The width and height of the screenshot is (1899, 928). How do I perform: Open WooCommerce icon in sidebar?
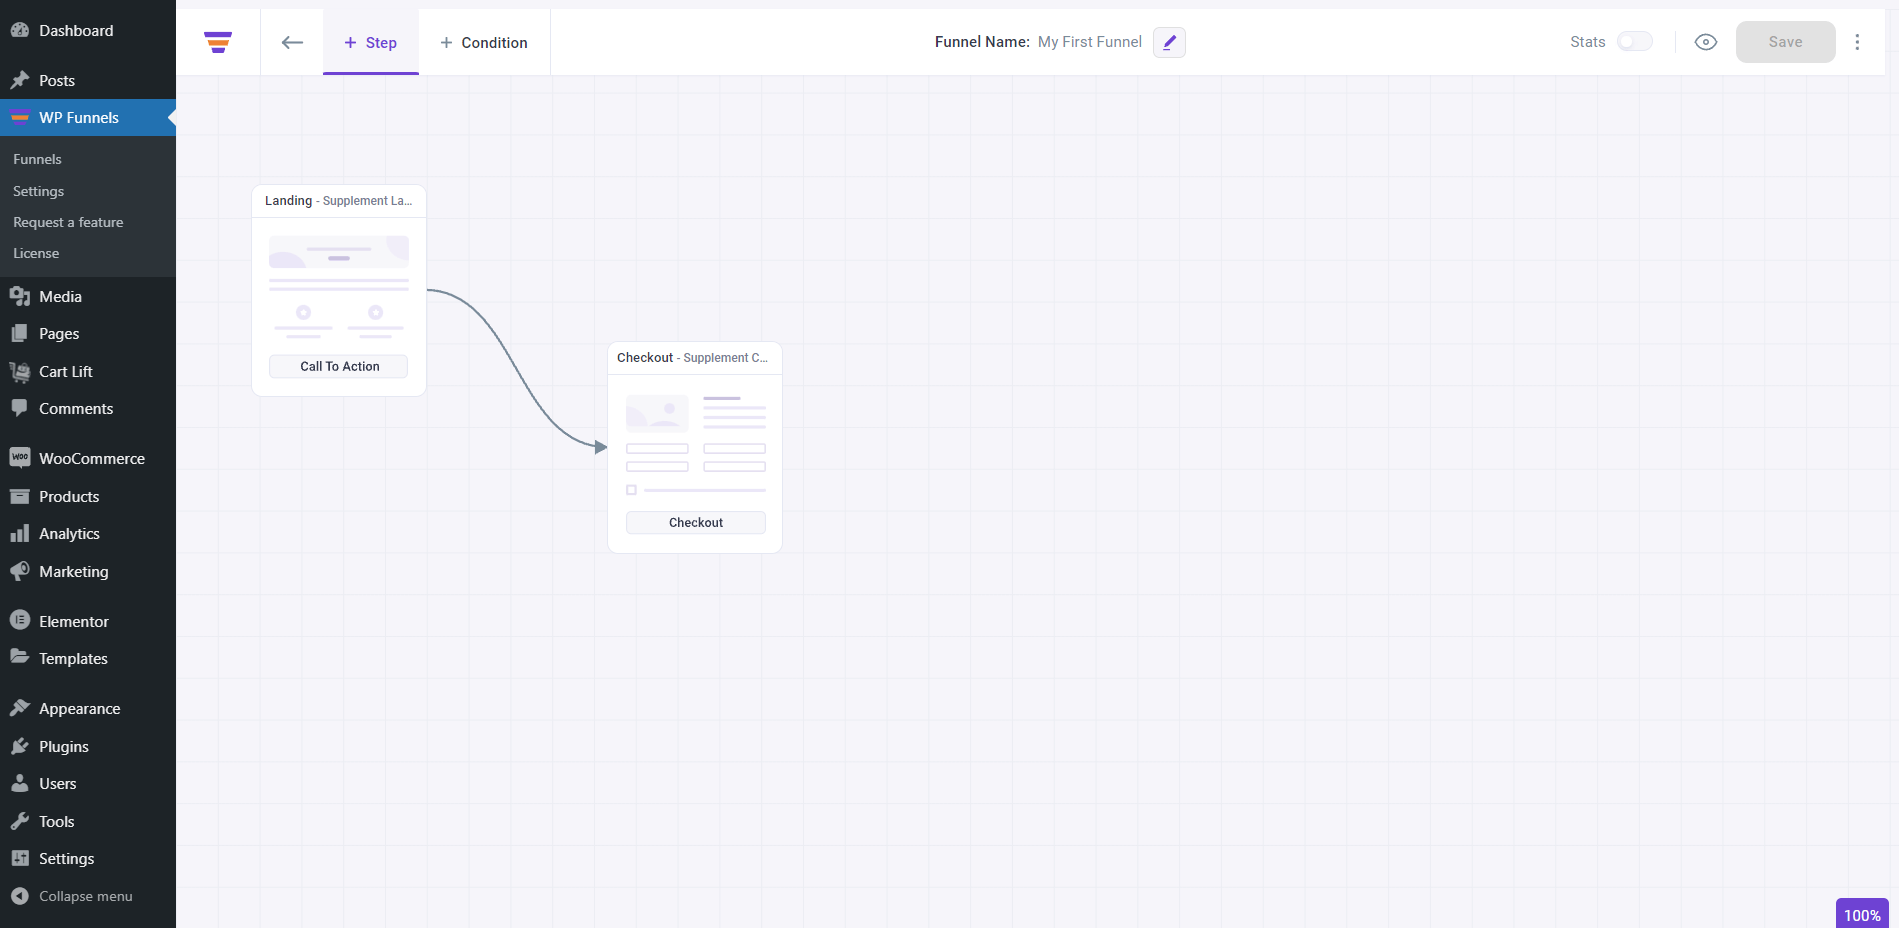[x=20, y=458]
